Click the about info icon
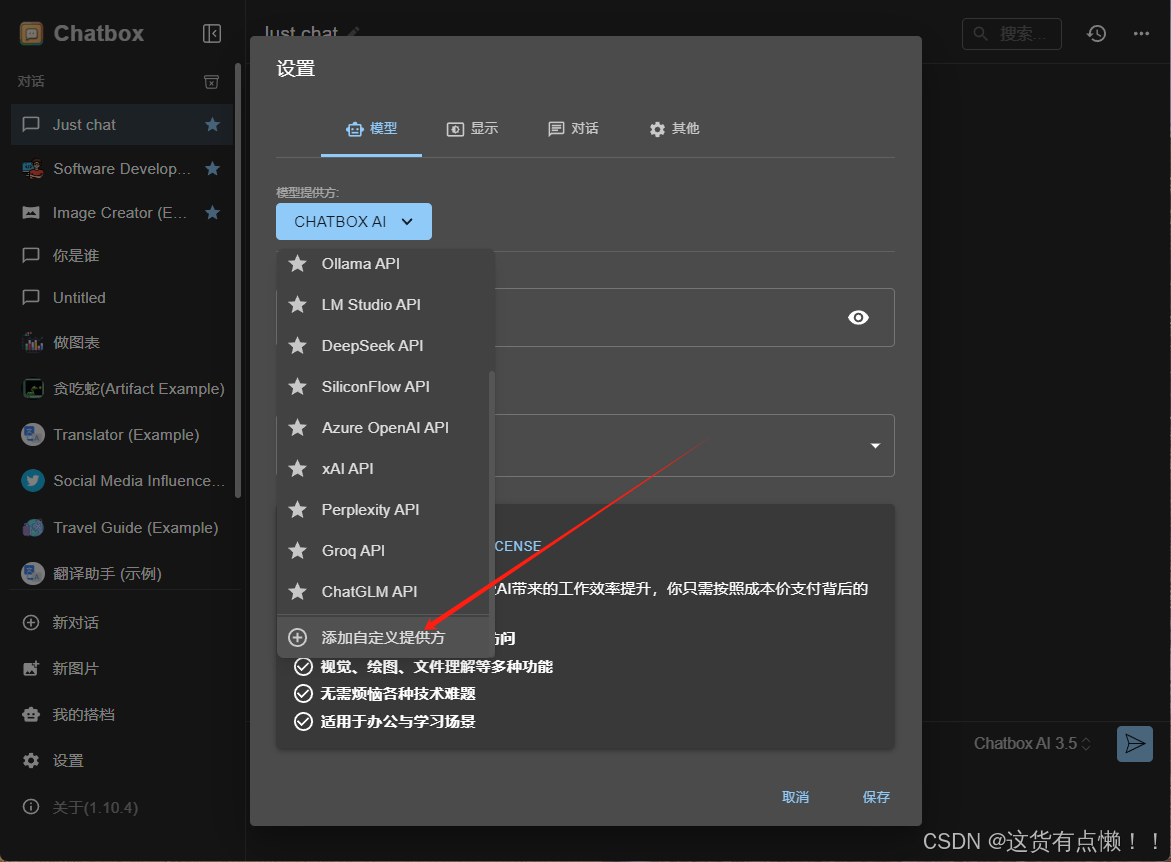 coord(31,807)
